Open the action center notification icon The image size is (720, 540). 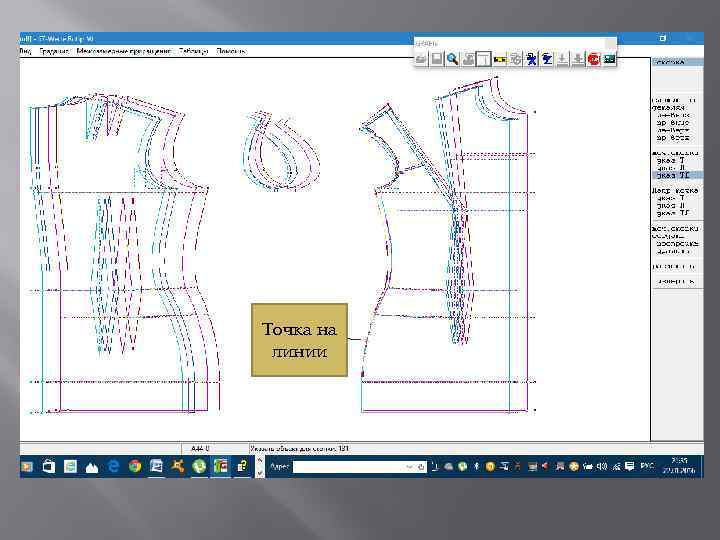[630, 467]
